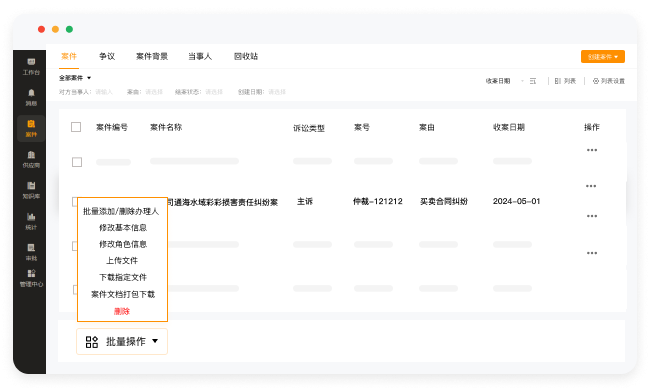Image resolution: width=649 pixels, height=388 pixels.
Task: Open the 案由 filter select
Action: pyautogui.click(x=145, y=92)
